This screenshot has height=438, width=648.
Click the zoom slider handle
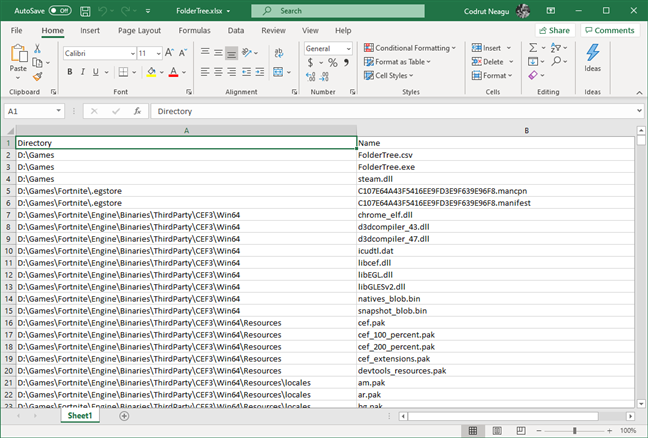(574, 431)
